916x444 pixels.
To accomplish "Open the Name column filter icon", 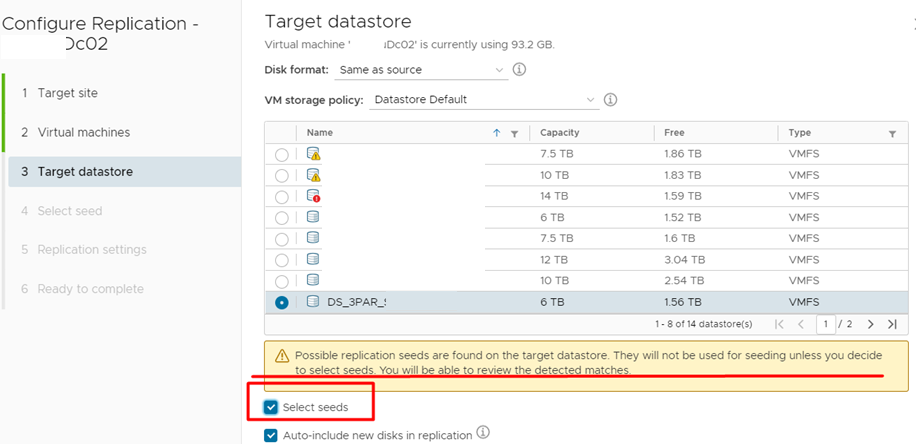I will coord(514,133).
